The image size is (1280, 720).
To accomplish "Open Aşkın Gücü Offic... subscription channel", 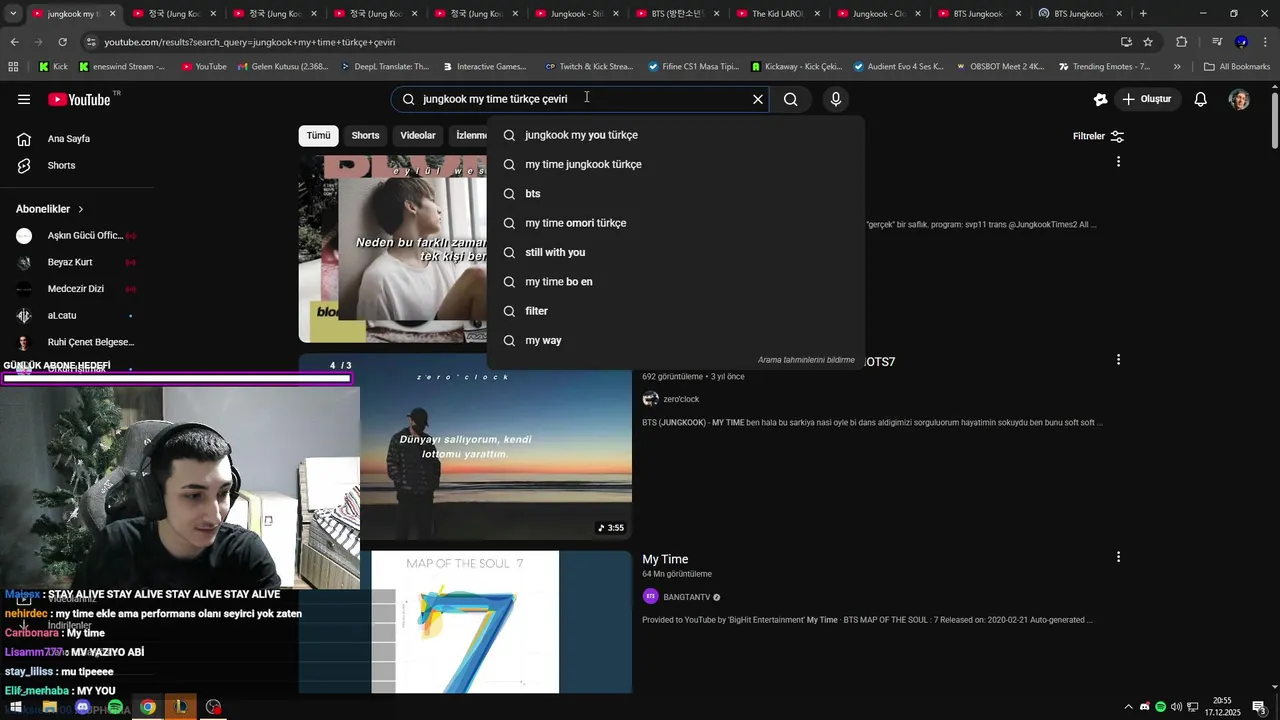I will click(x=76, y=236).
